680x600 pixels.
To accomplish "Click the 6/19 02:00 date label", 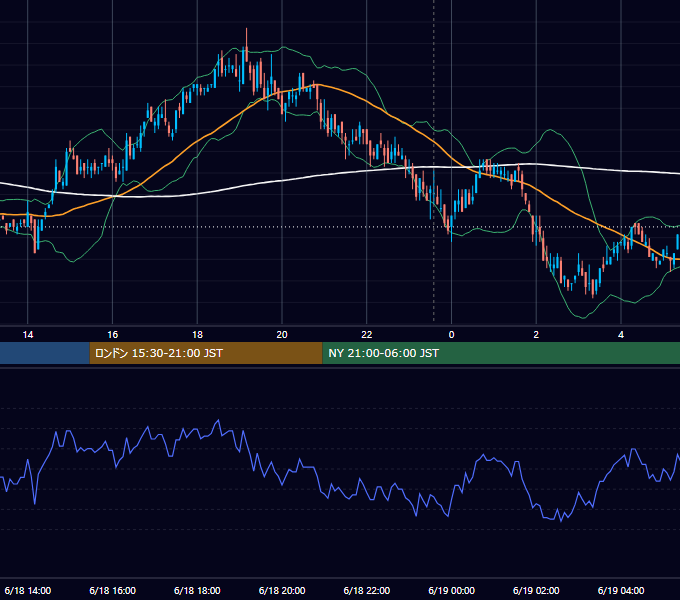I will click(536, 590).
